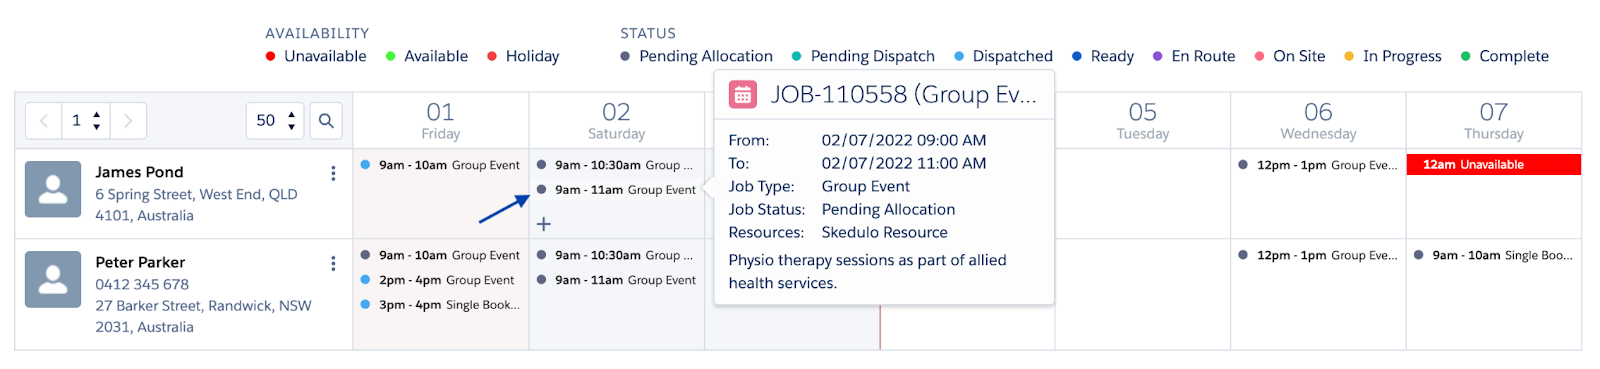
Task: Click Peter Parker's avatar placeholder image
Action: (53, 279)
